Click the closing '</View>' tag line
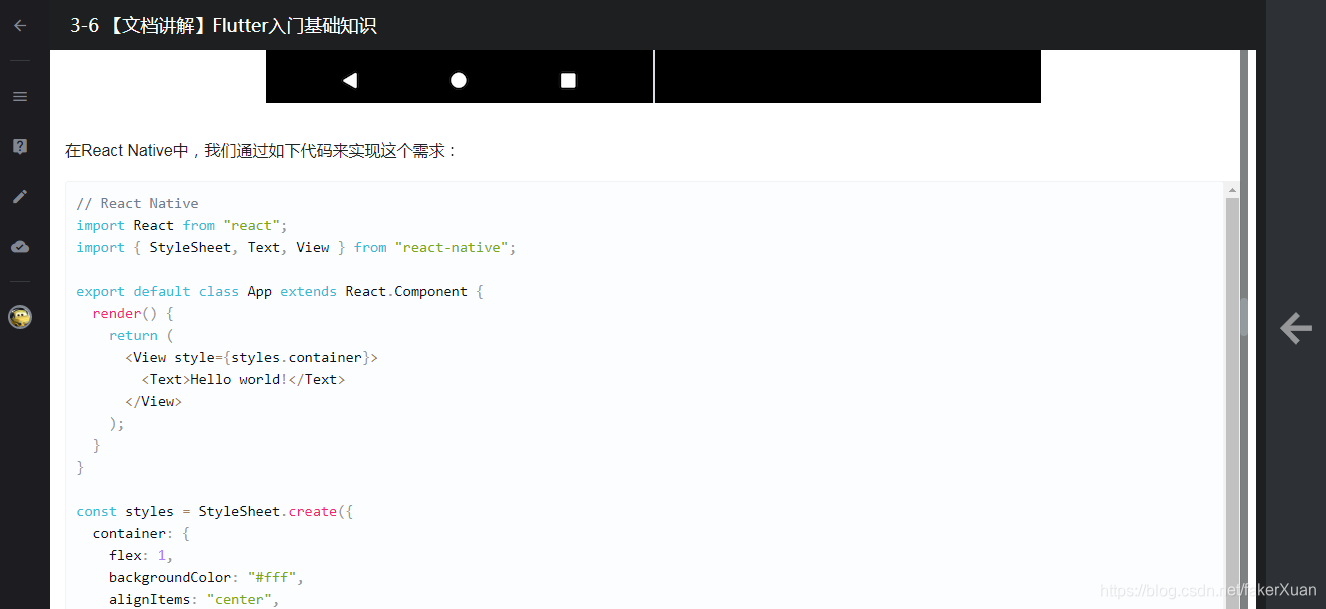This screenshot has height=609, width=1326. pos(153,401)
